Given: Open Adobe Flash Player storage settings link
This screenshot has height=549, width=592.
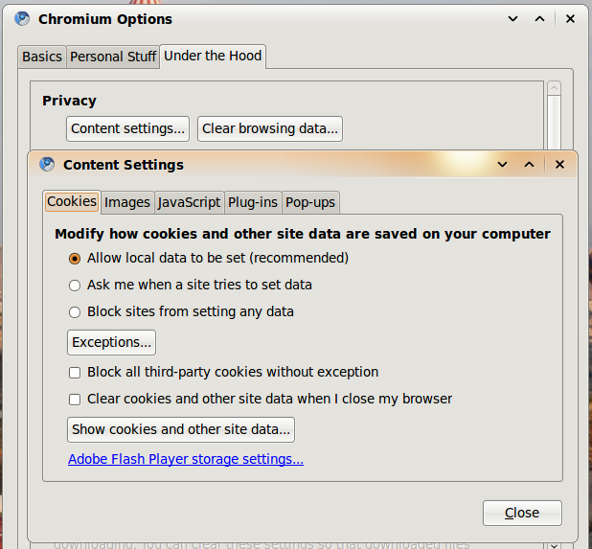Looking at the screenshot, I should coord(186,459).
